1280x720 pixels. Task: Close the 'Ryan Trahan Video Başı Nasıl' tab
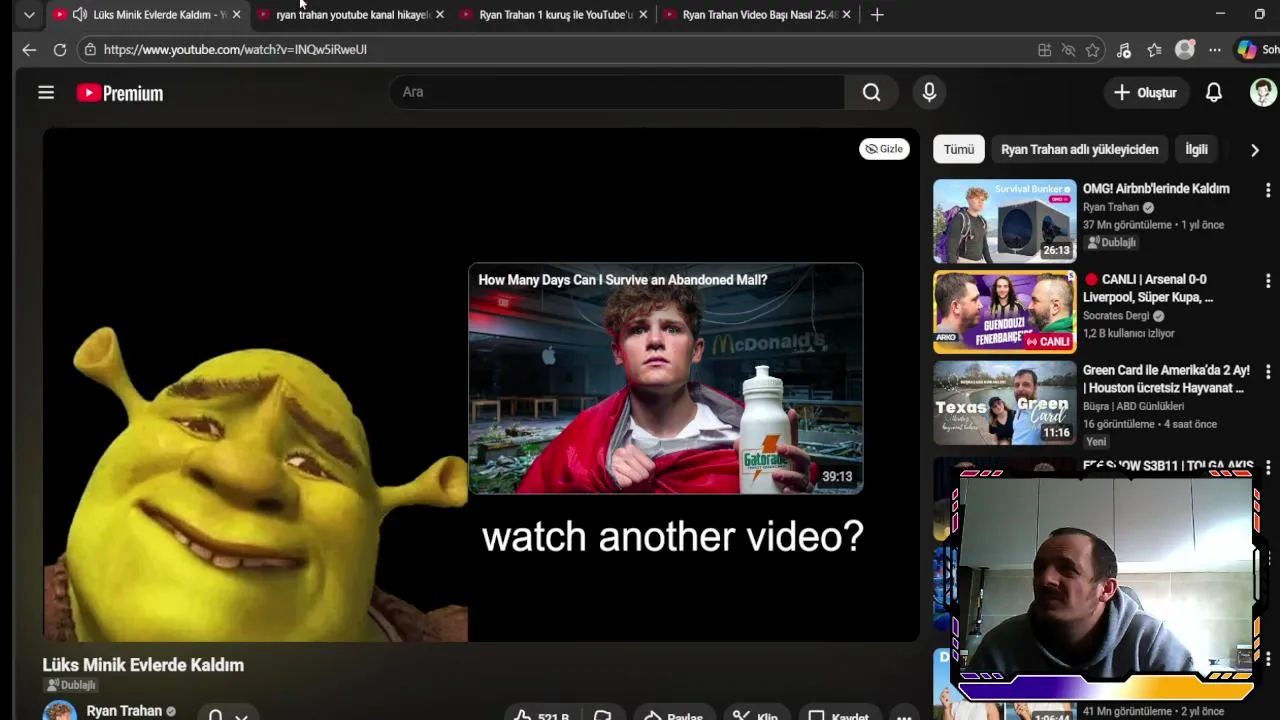847,15
